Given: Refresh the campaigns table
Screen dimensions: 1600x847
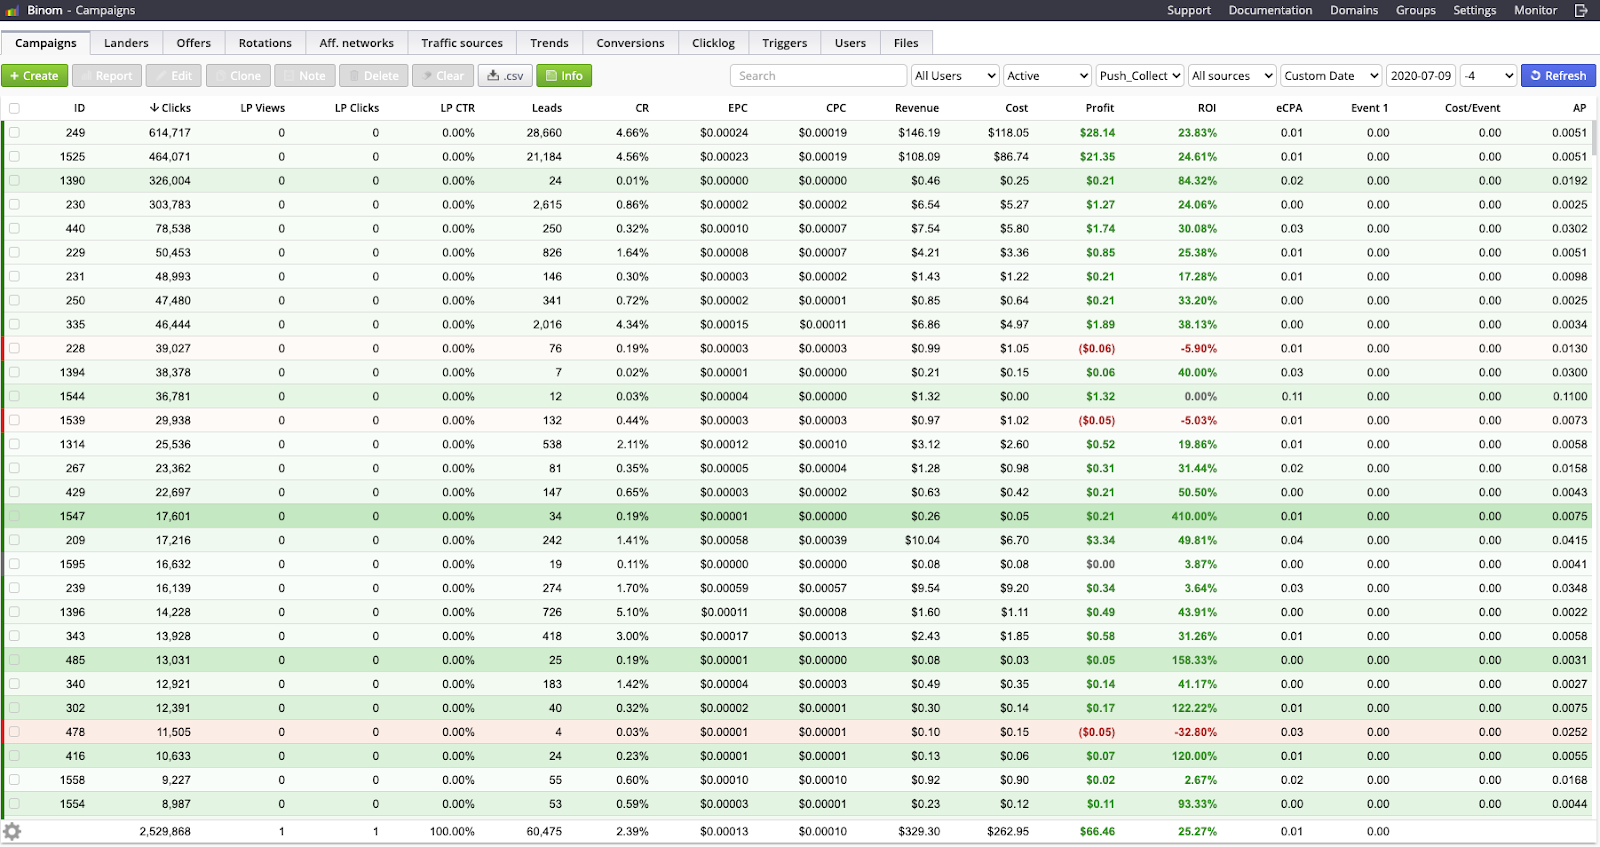Looking at the screenshot, I should (x=1558, y=76).
